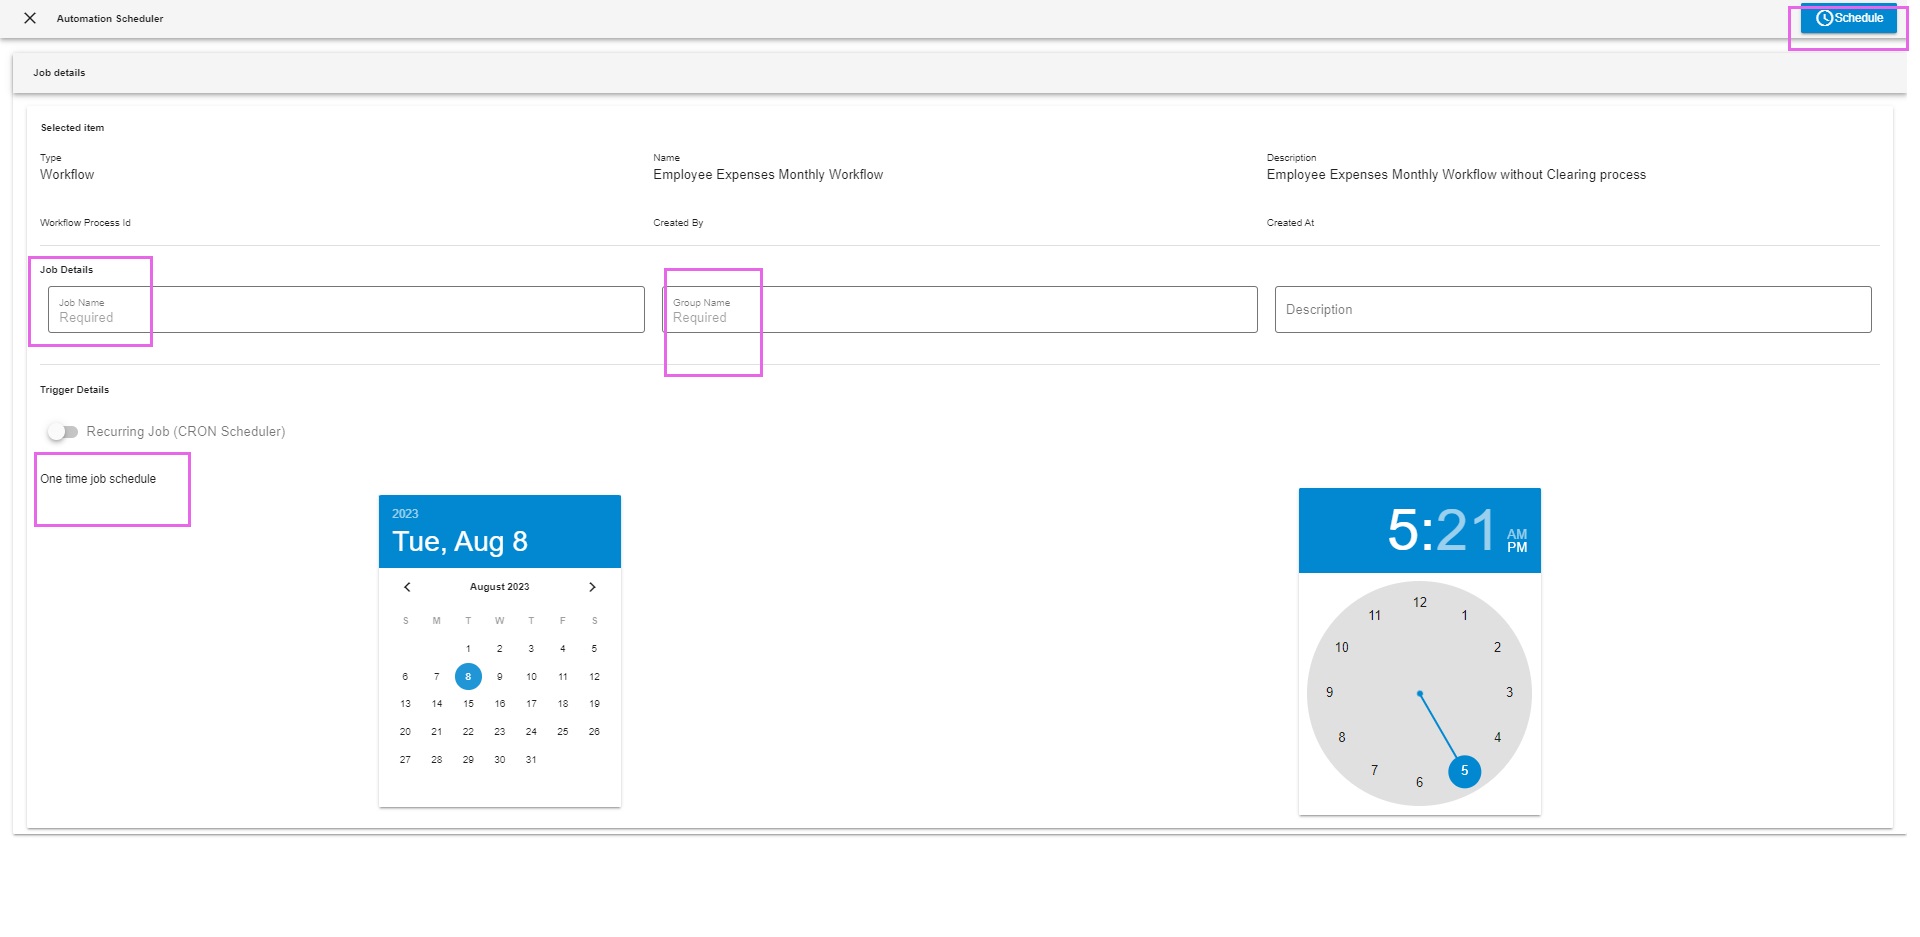
Task: Pick 3 on the clock face
Action: tap(1510, 693)
